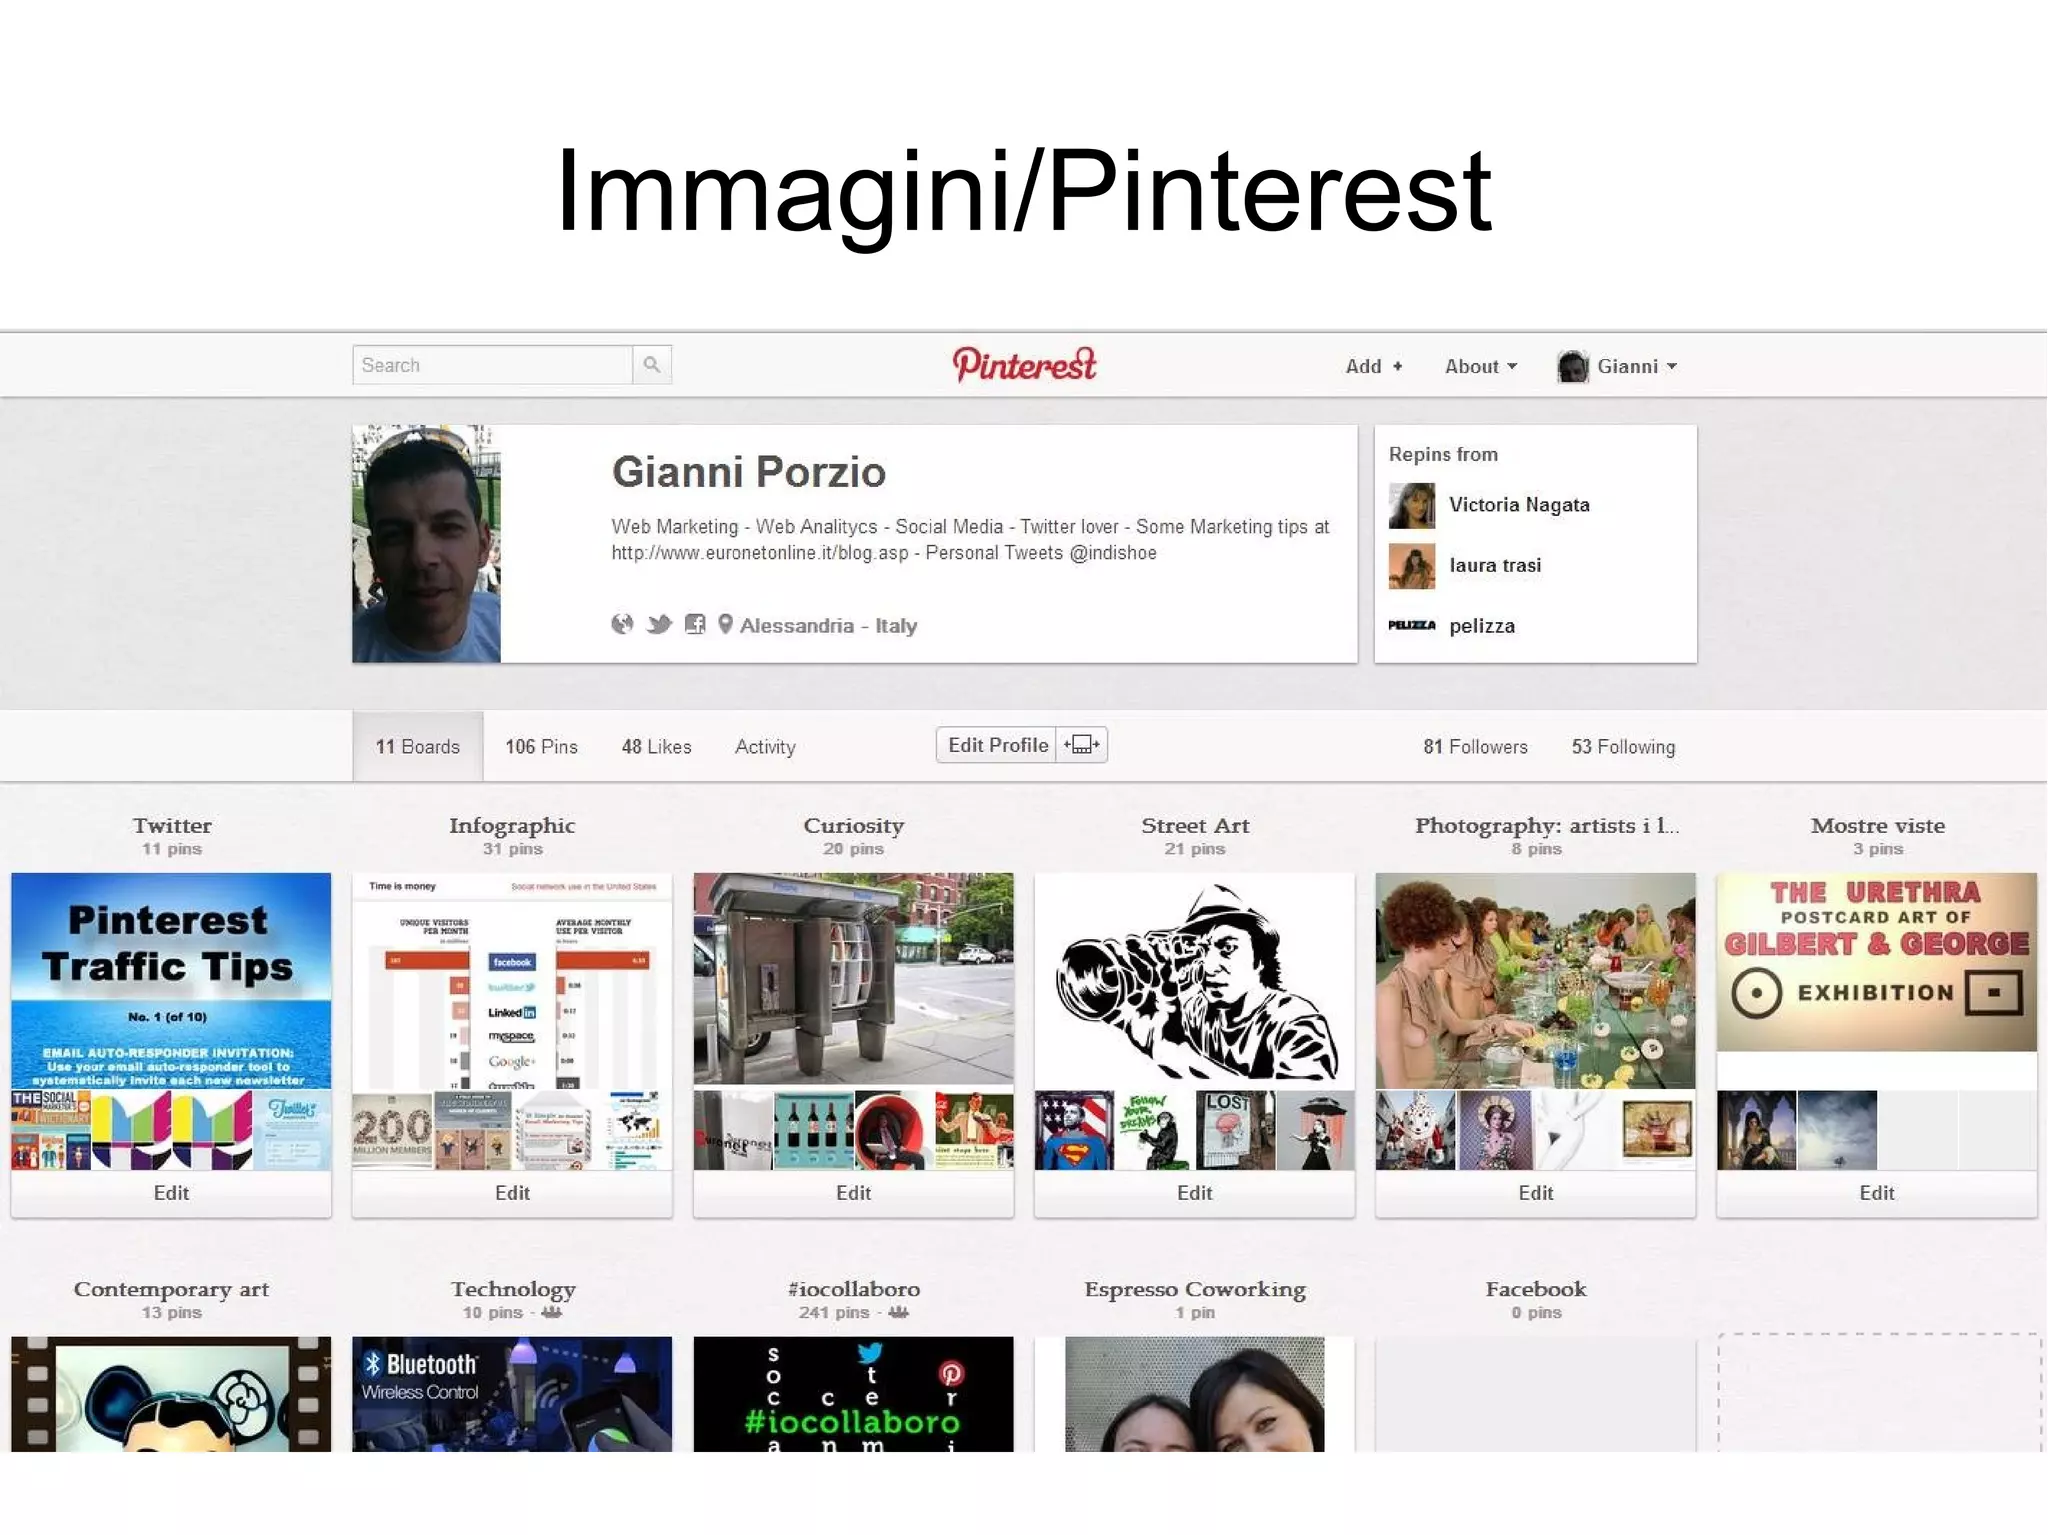Click the Gianni Porzio profile photo
The height and width of the screenshot is (1535, 2048).
(427, 544)
